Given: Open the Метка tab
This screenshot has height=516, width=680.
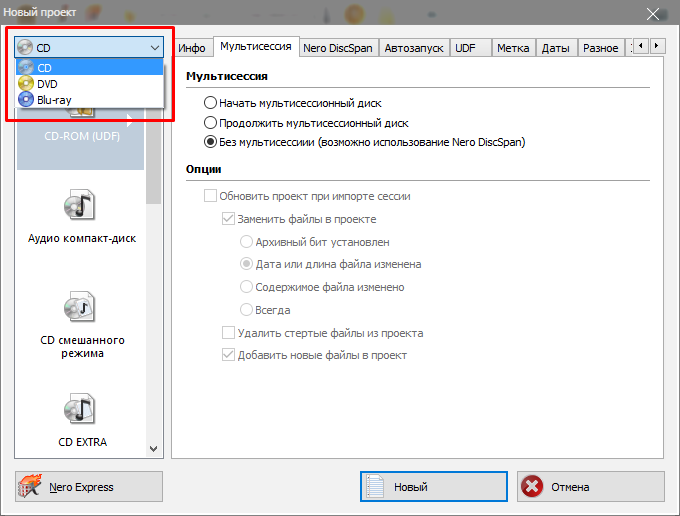Looking at the screenshot, I should (x=513, y=48).
